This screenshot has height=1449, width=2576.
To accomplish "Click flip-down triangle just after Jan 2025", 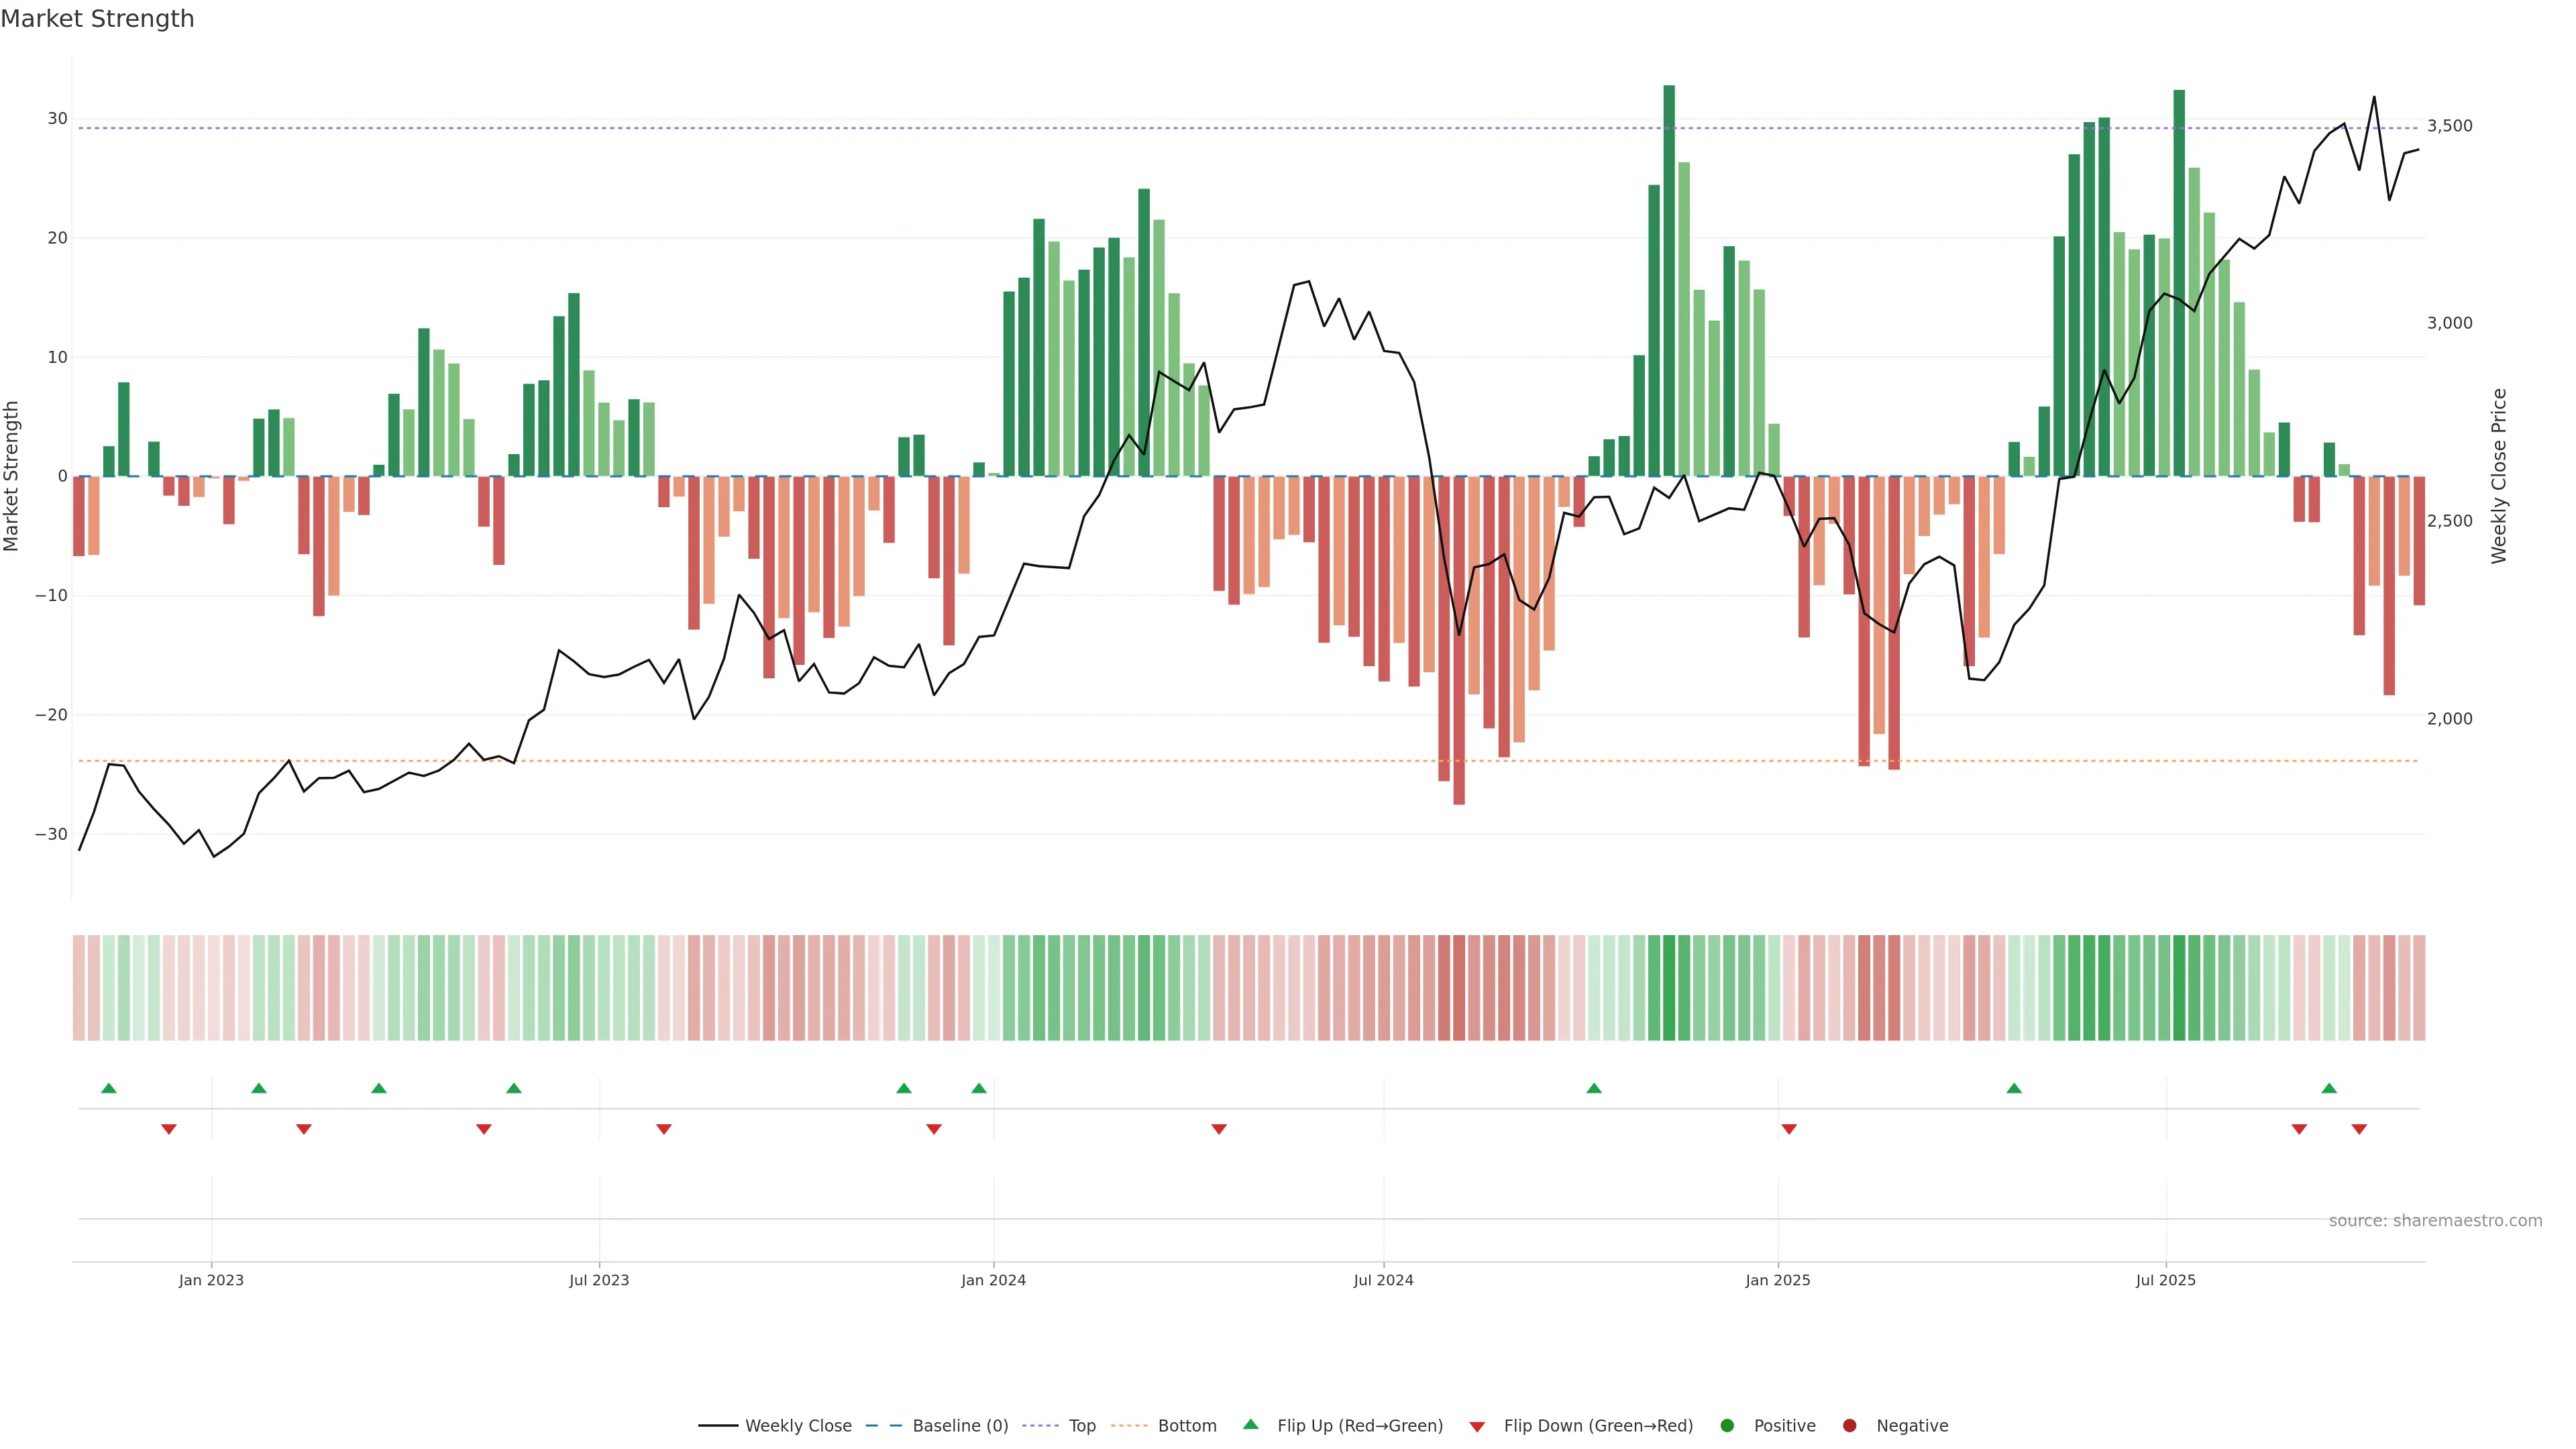I will (x=1789, y=1129).
